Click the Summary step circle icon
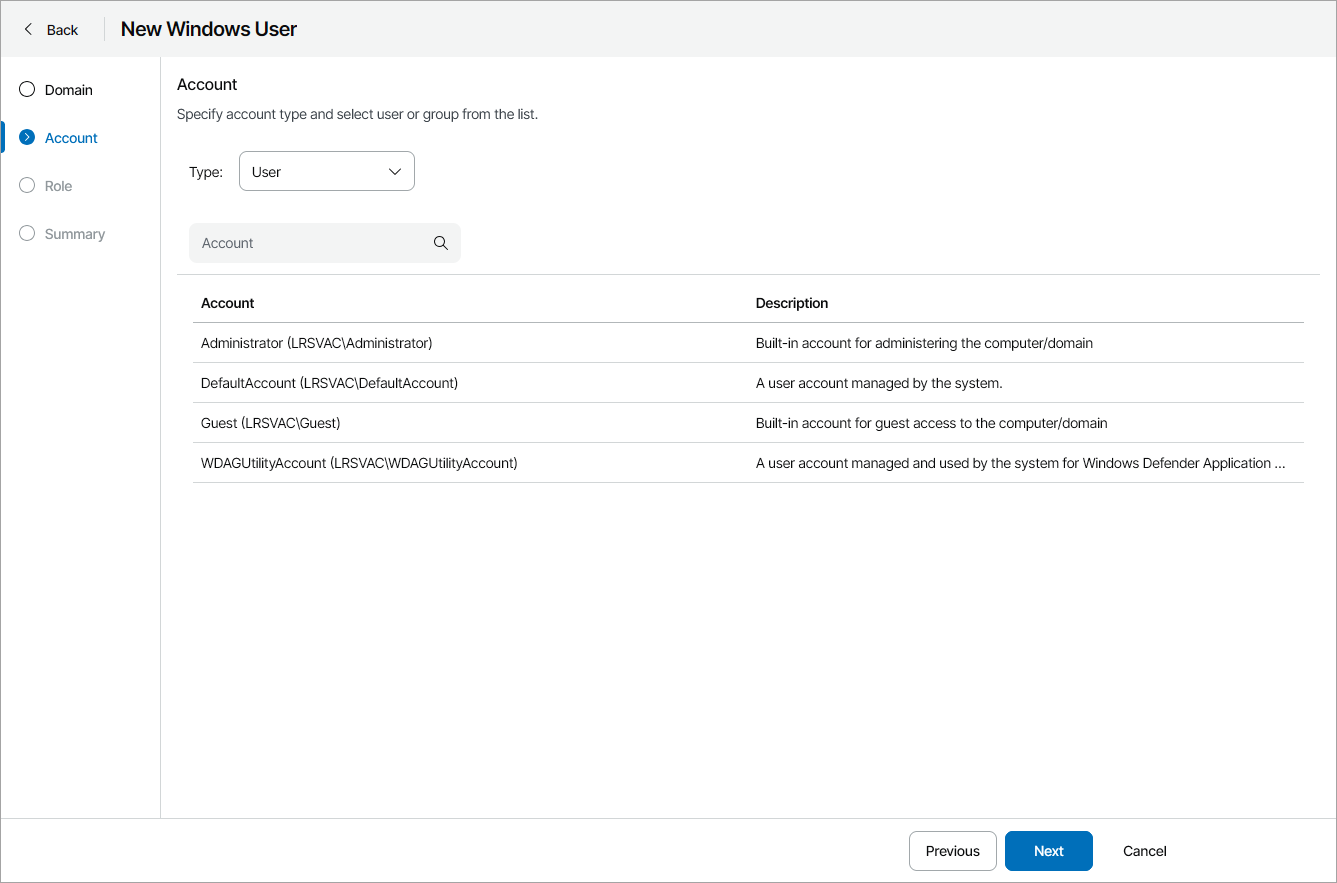1337x883 pixels. (x=27, y=234)
